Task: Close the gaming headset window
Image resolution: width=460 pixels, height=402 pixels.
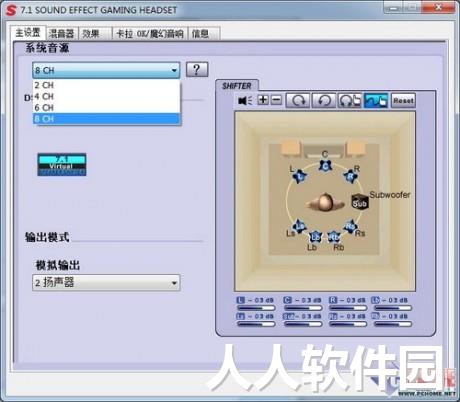Action: (x=439, y=7)
